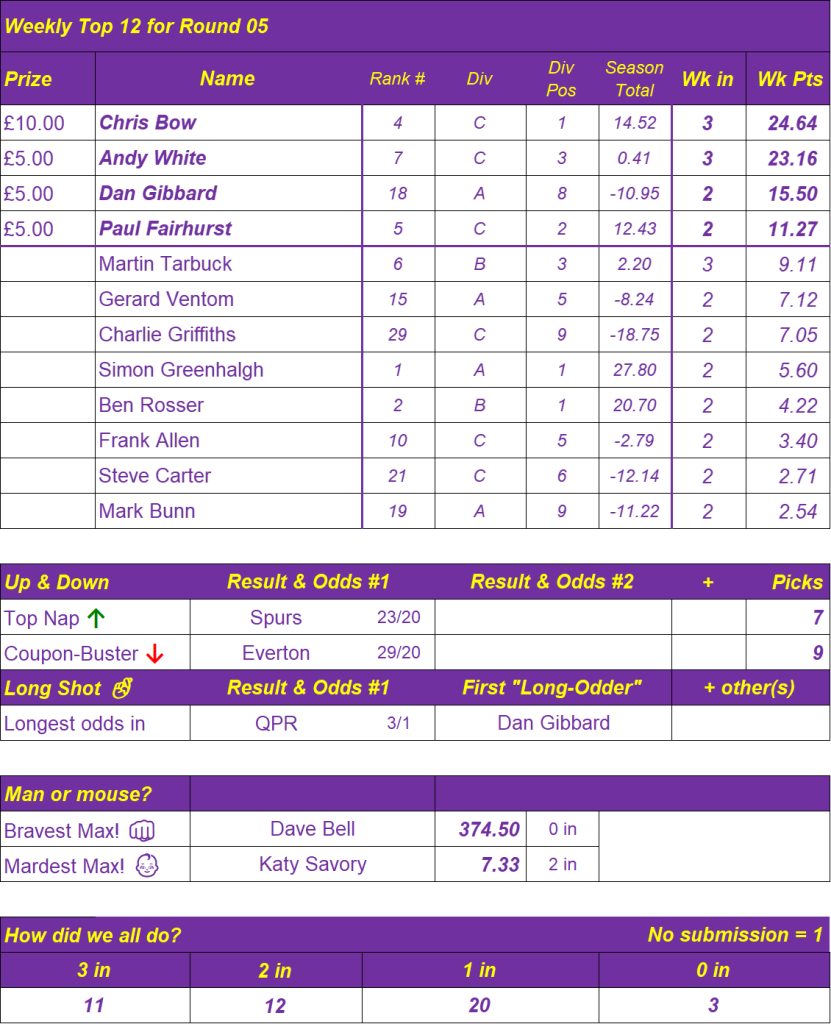Click the fist icon beside Bravest Max!
Viewport: 831px width, 1024px height.
[142, 831]
